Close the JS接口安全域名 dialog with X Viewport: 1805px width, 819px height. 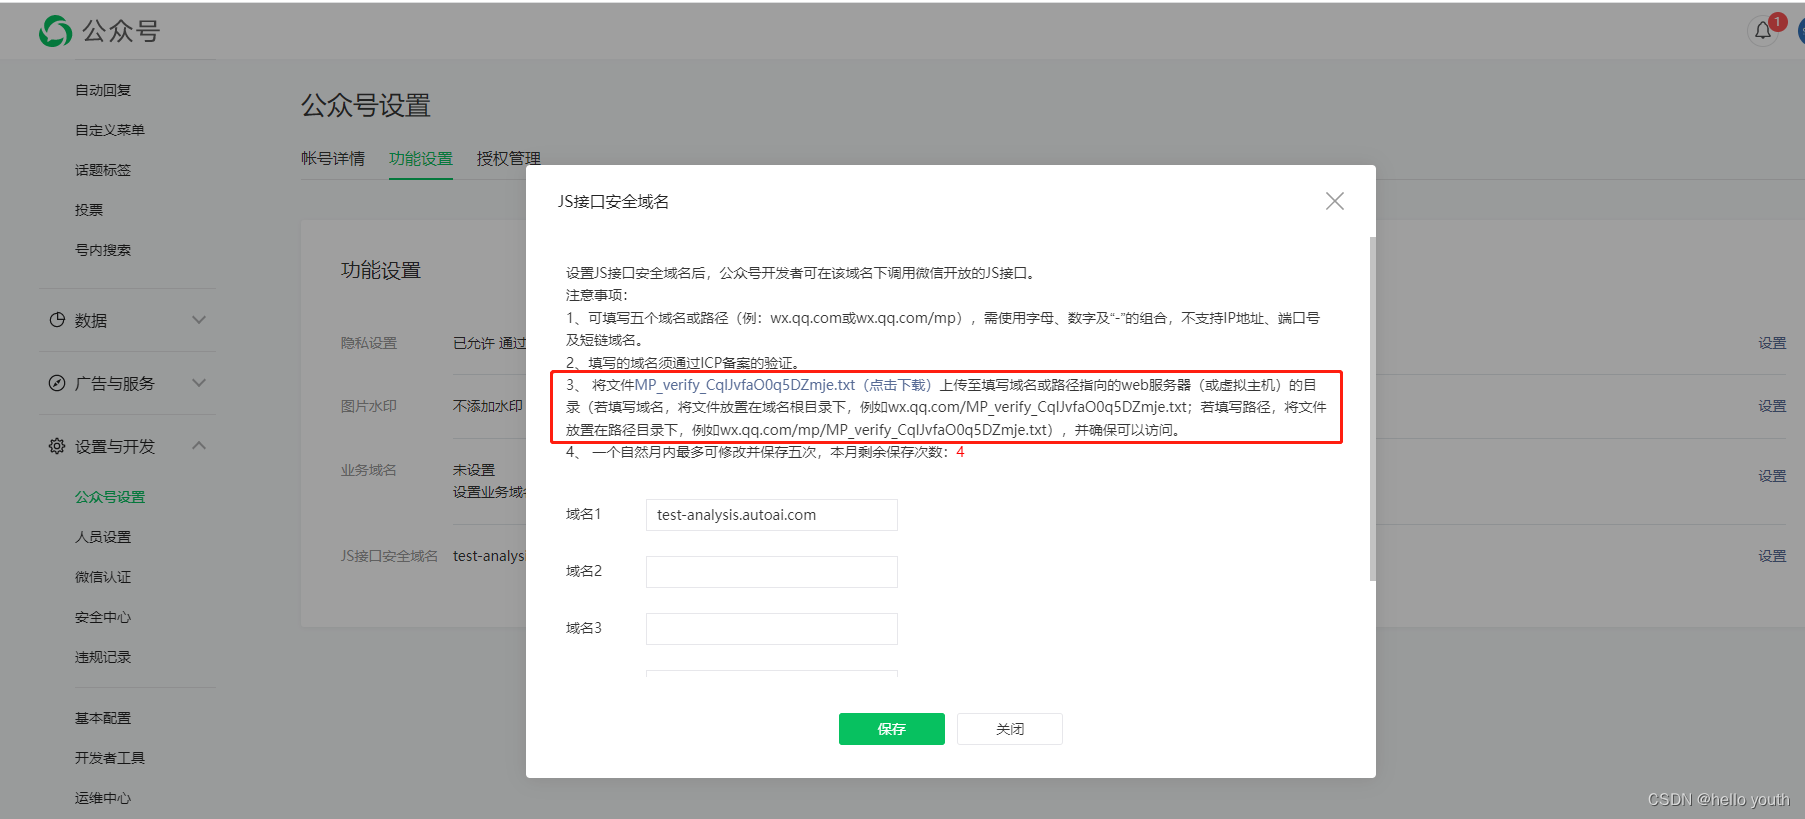tap(1334, 201)
